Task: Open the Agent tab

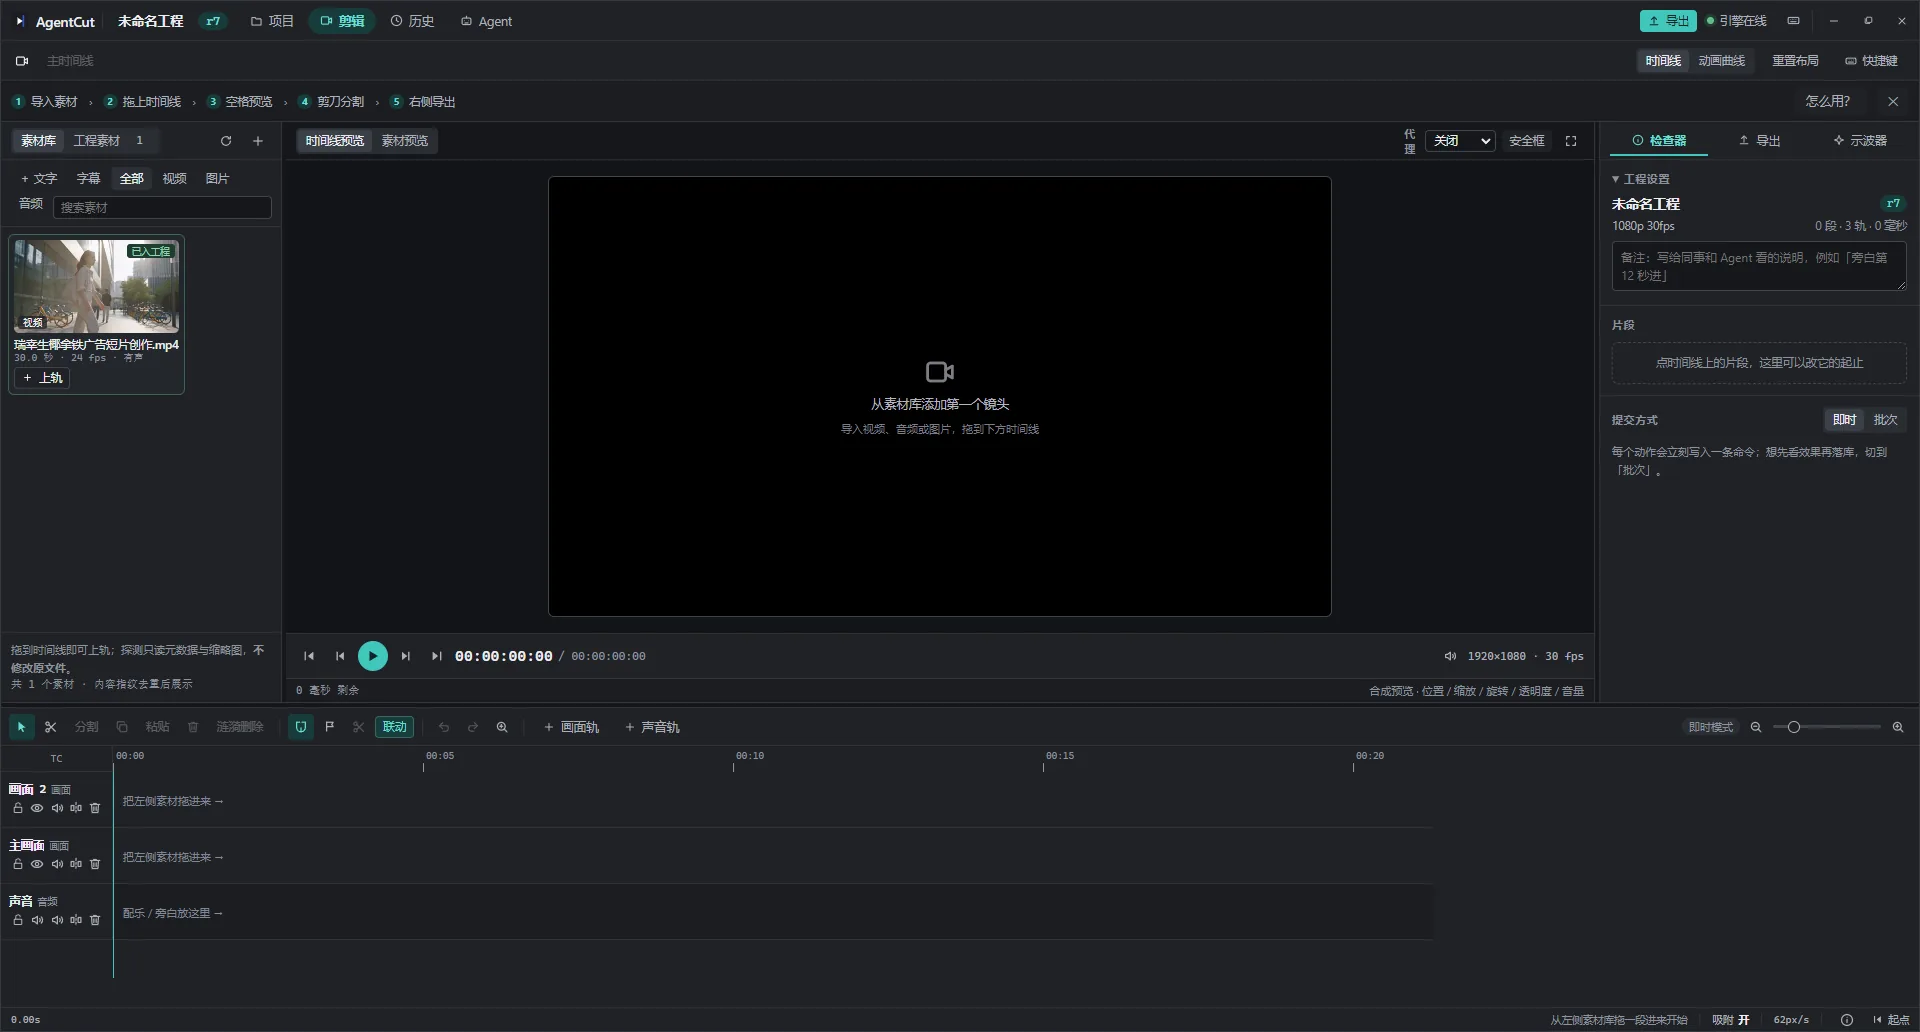Action: 487,21
